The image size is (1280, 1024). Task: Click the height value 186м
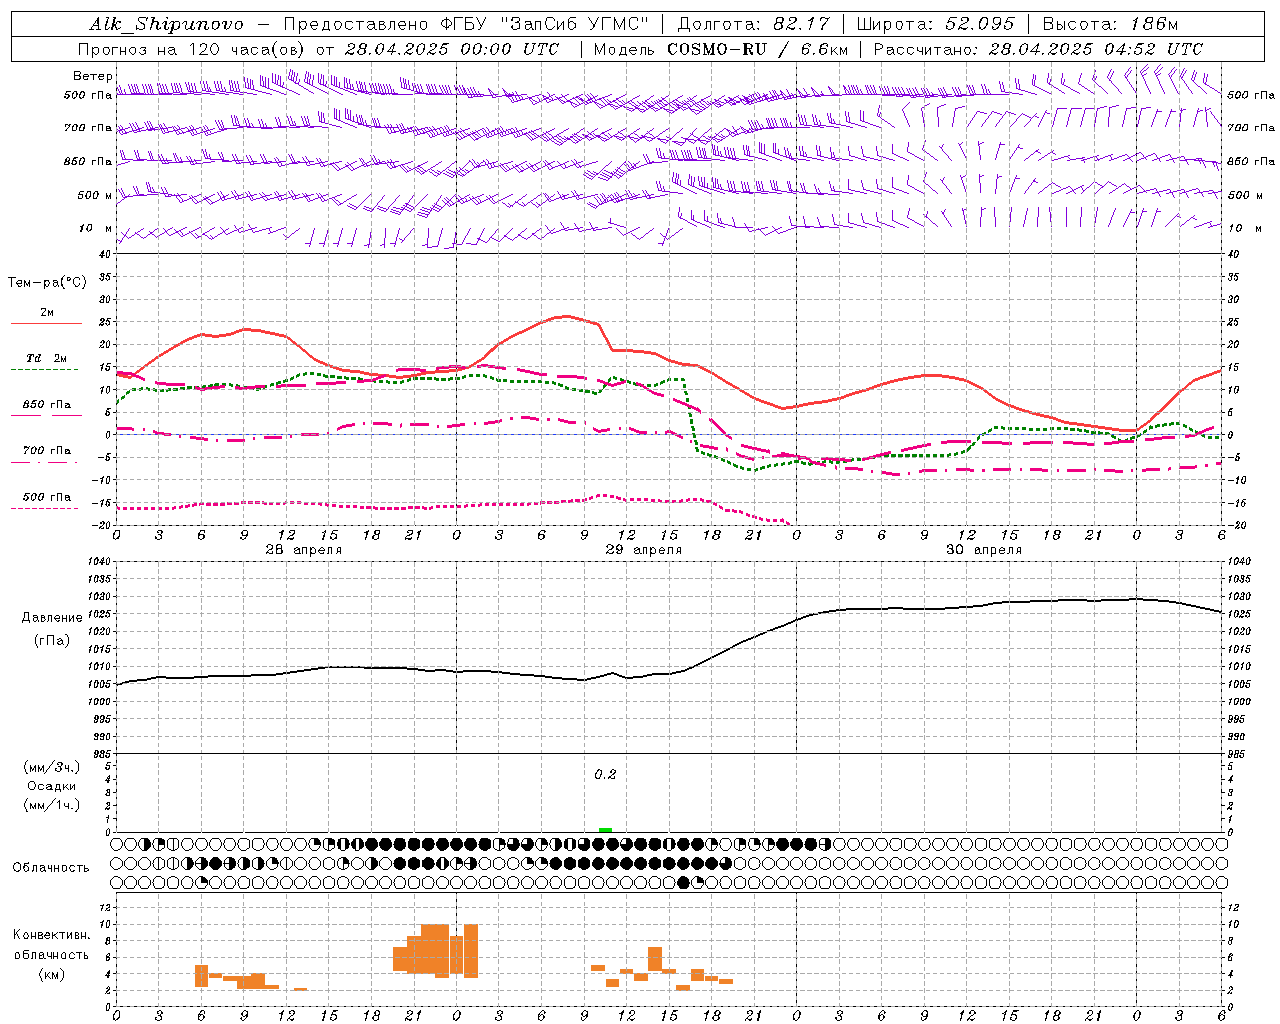1155,24
